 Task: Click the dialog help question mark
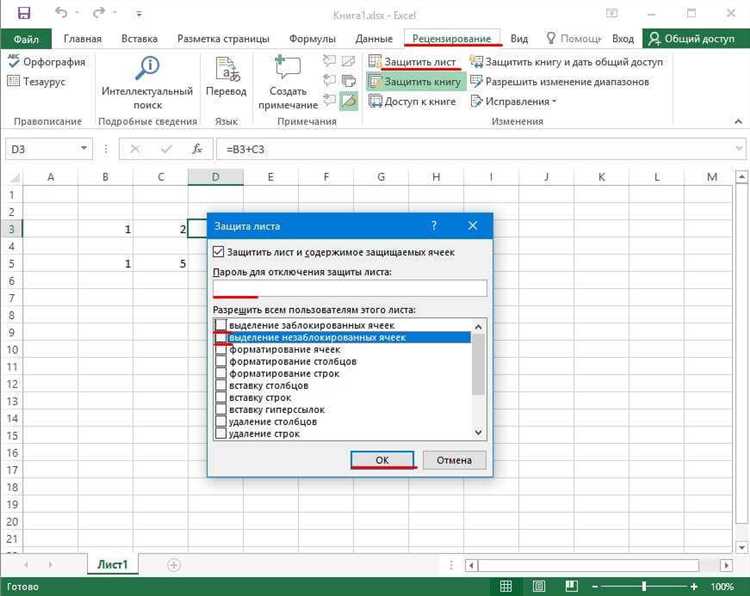[434, 226]
